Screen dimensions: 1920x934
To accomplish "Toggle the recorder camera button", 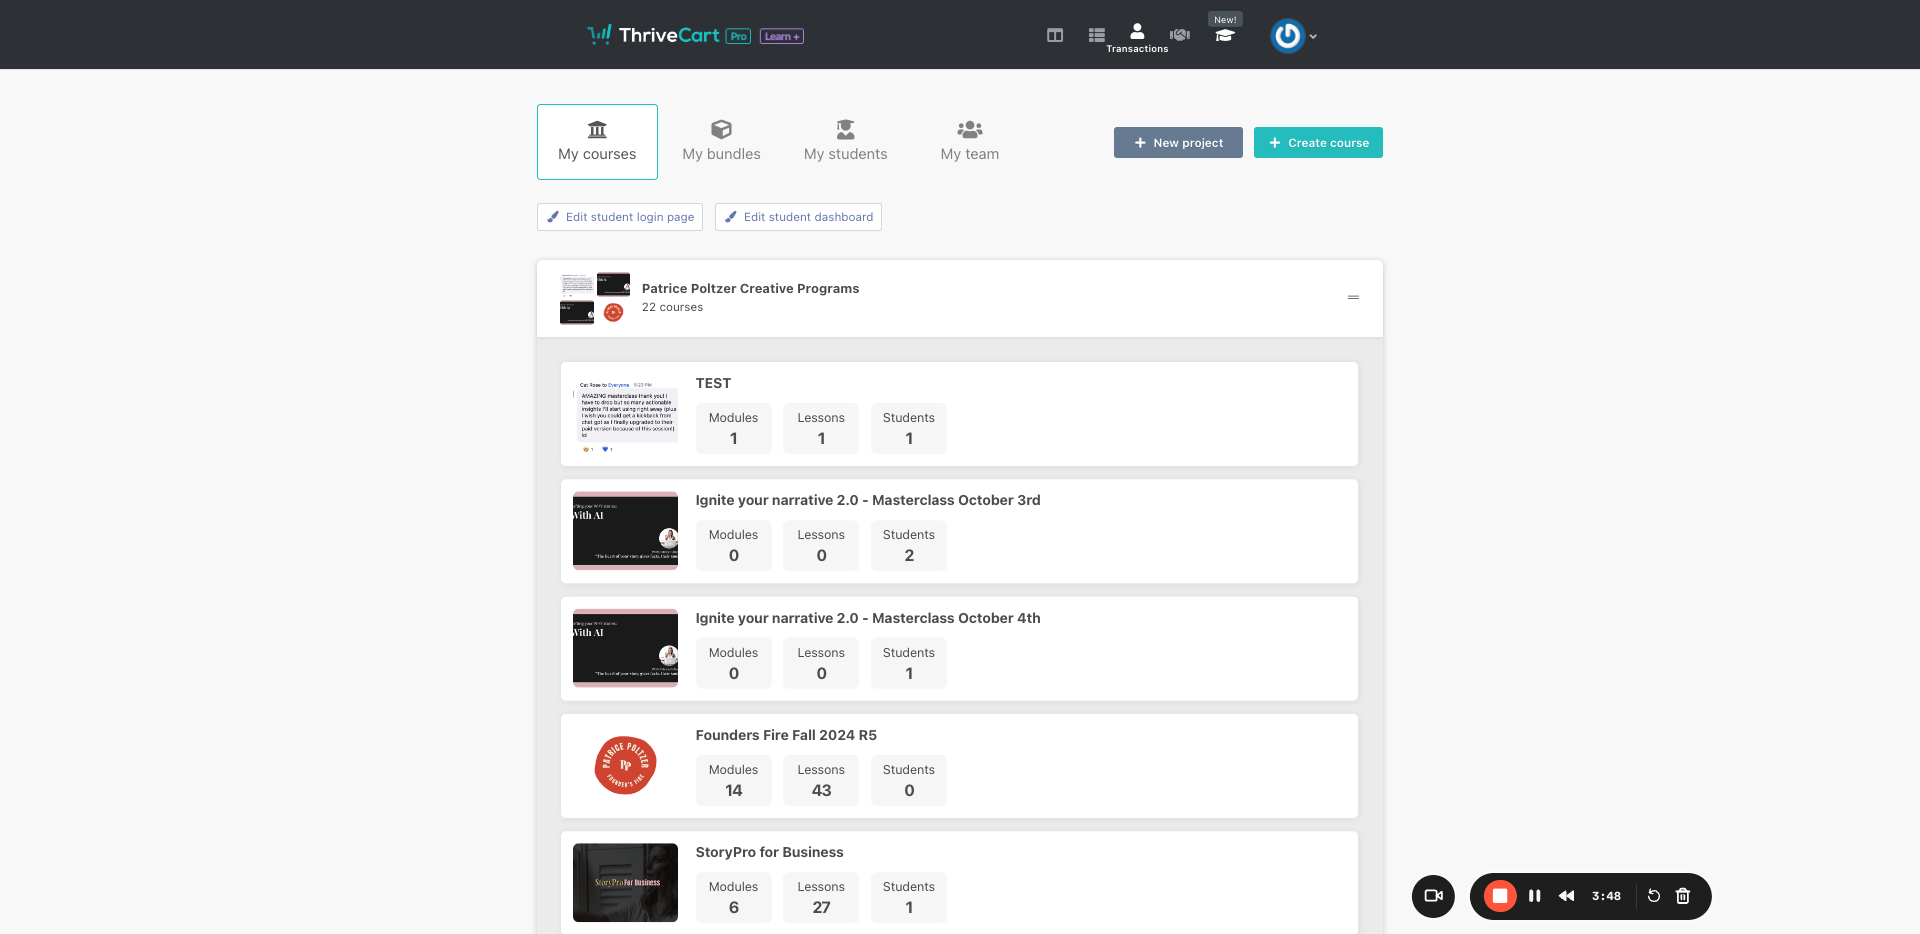I will [x=1433, y=896].
